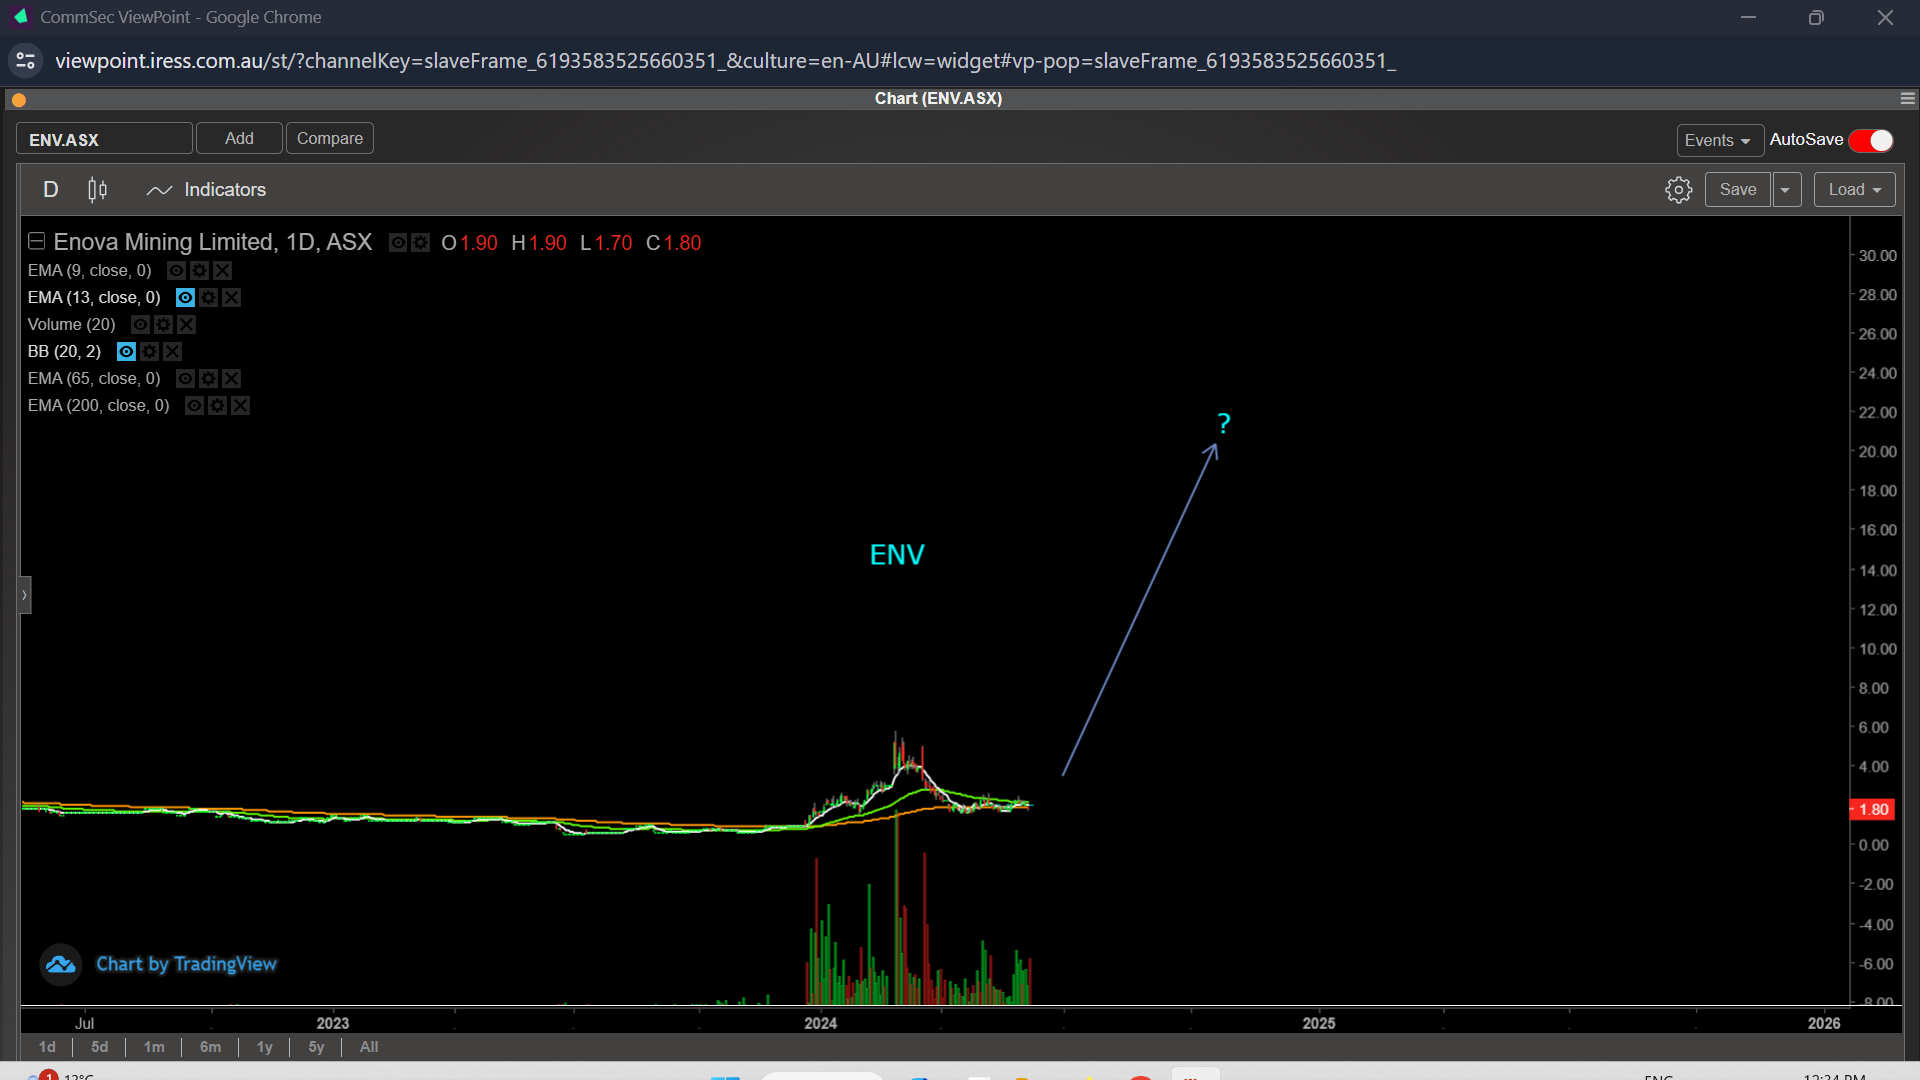
Task: Open the D interval selector
Action: (51, 190)
